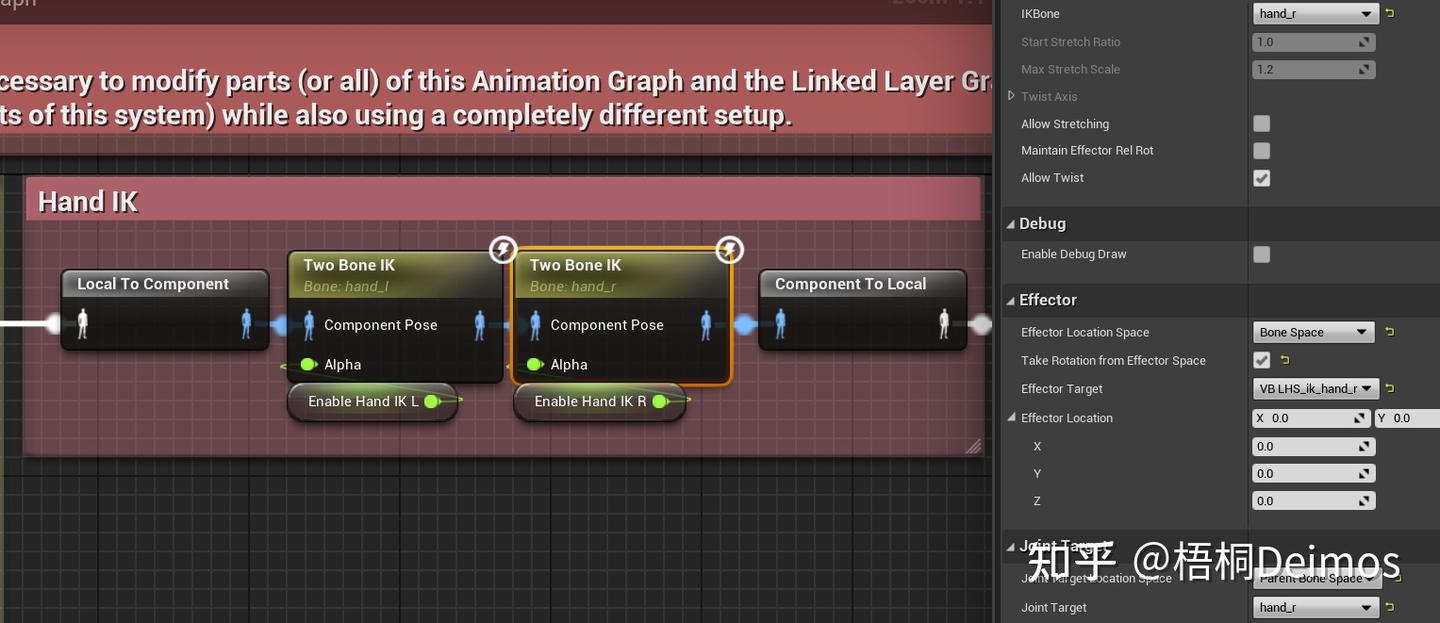Click the lightning bolt icon on hand_r Two Bone IK
The width and height of the screenshot is (1440, 623).
pos(729,249)
